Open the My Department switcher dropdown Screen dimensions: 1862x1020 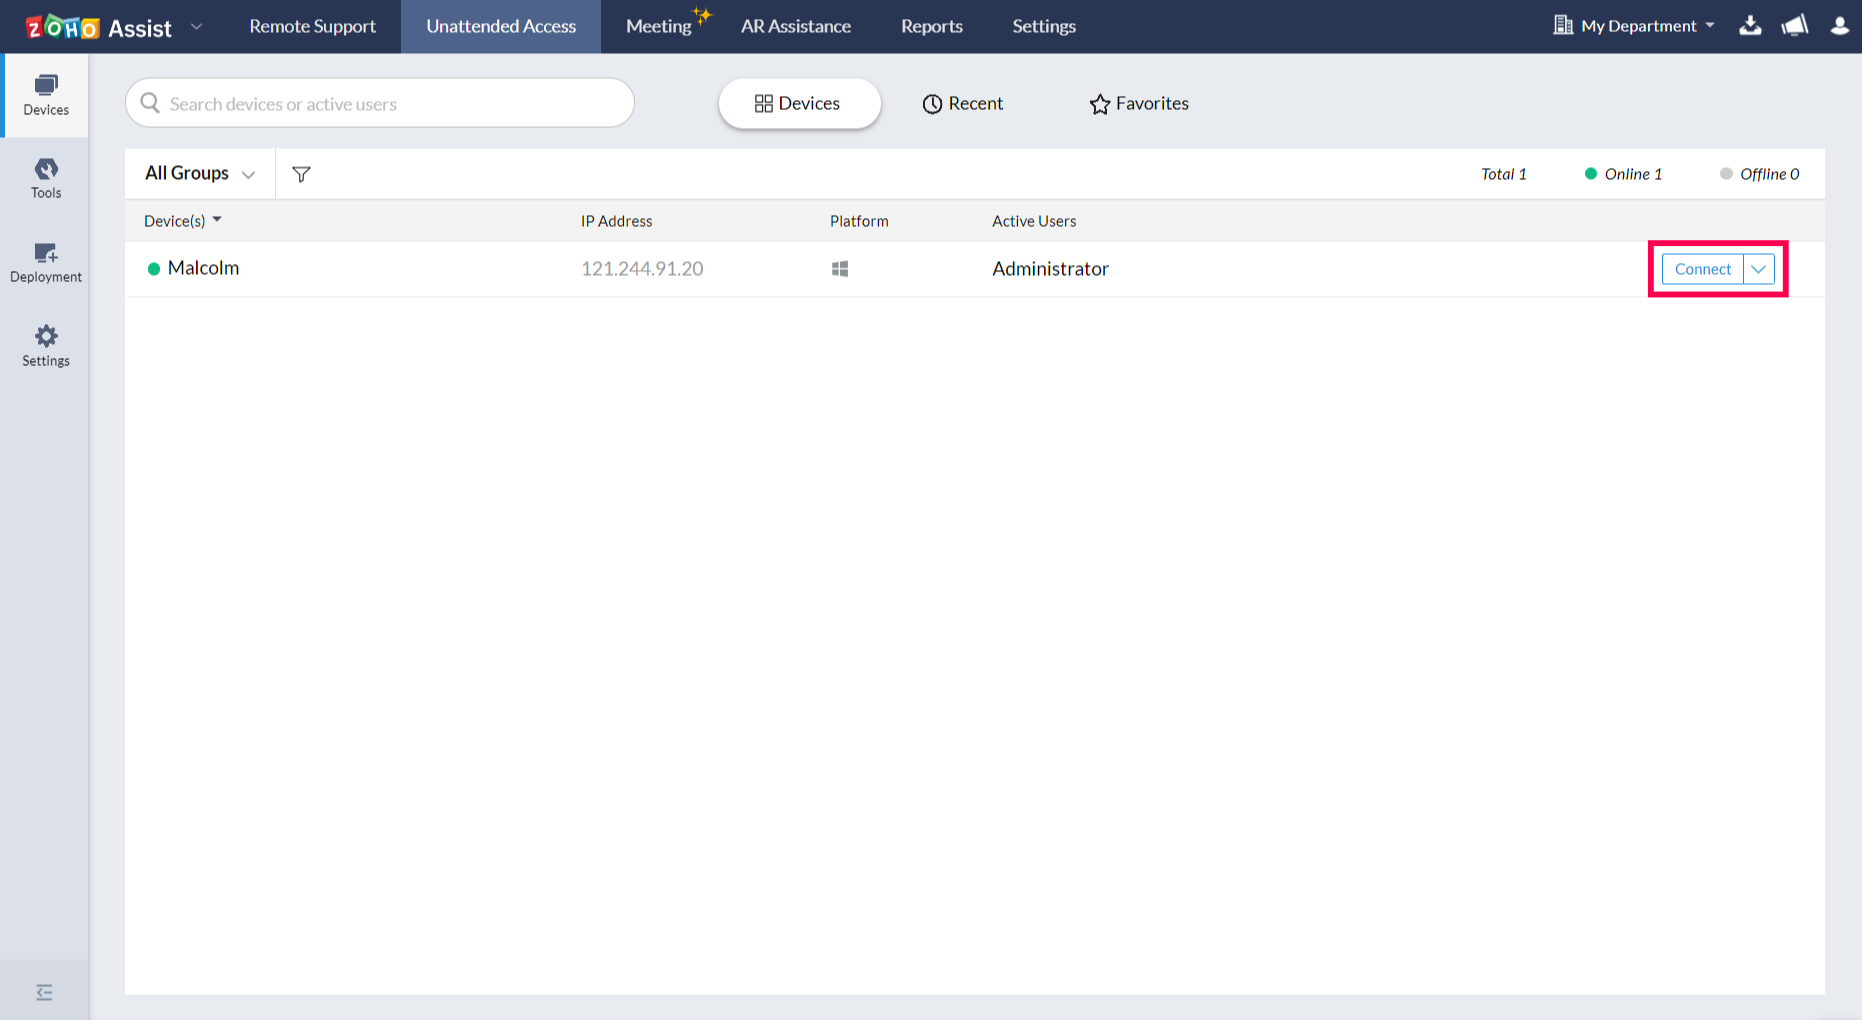coord(1634,25)
